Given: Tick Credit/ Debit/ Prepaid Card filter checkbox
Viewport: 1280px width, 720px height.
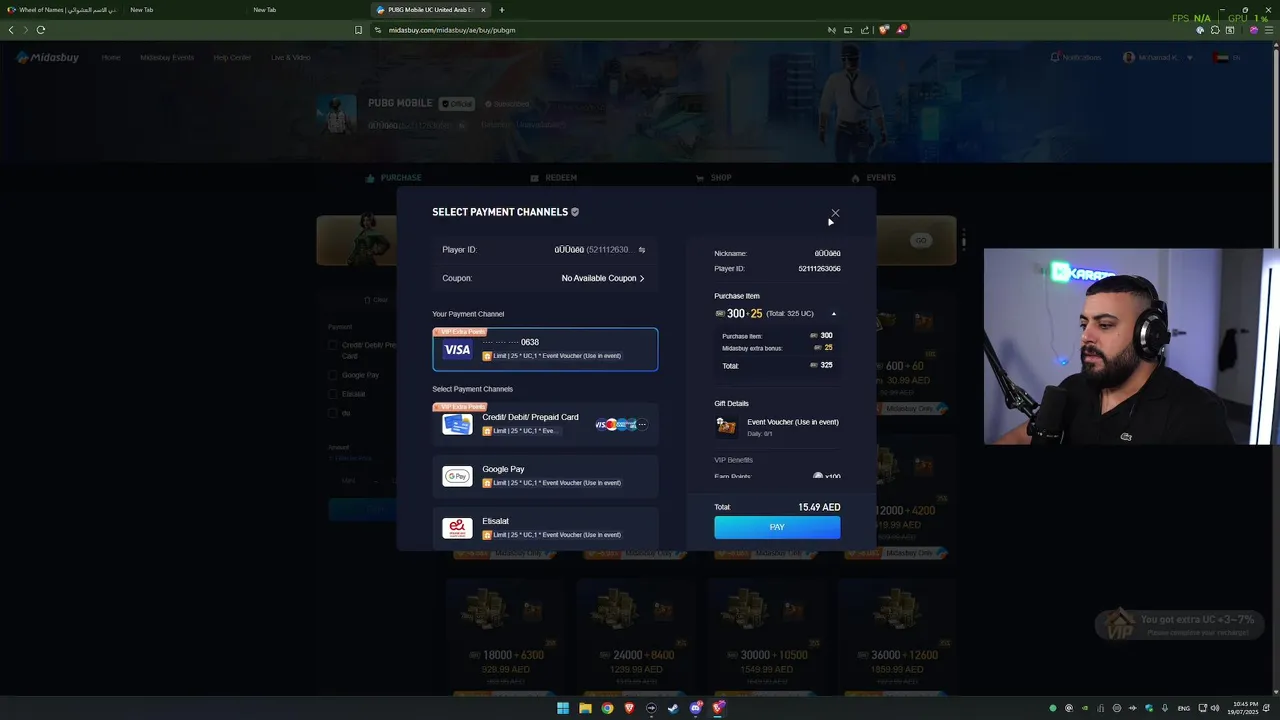Looking at the screenshot, I should (333, 346).
